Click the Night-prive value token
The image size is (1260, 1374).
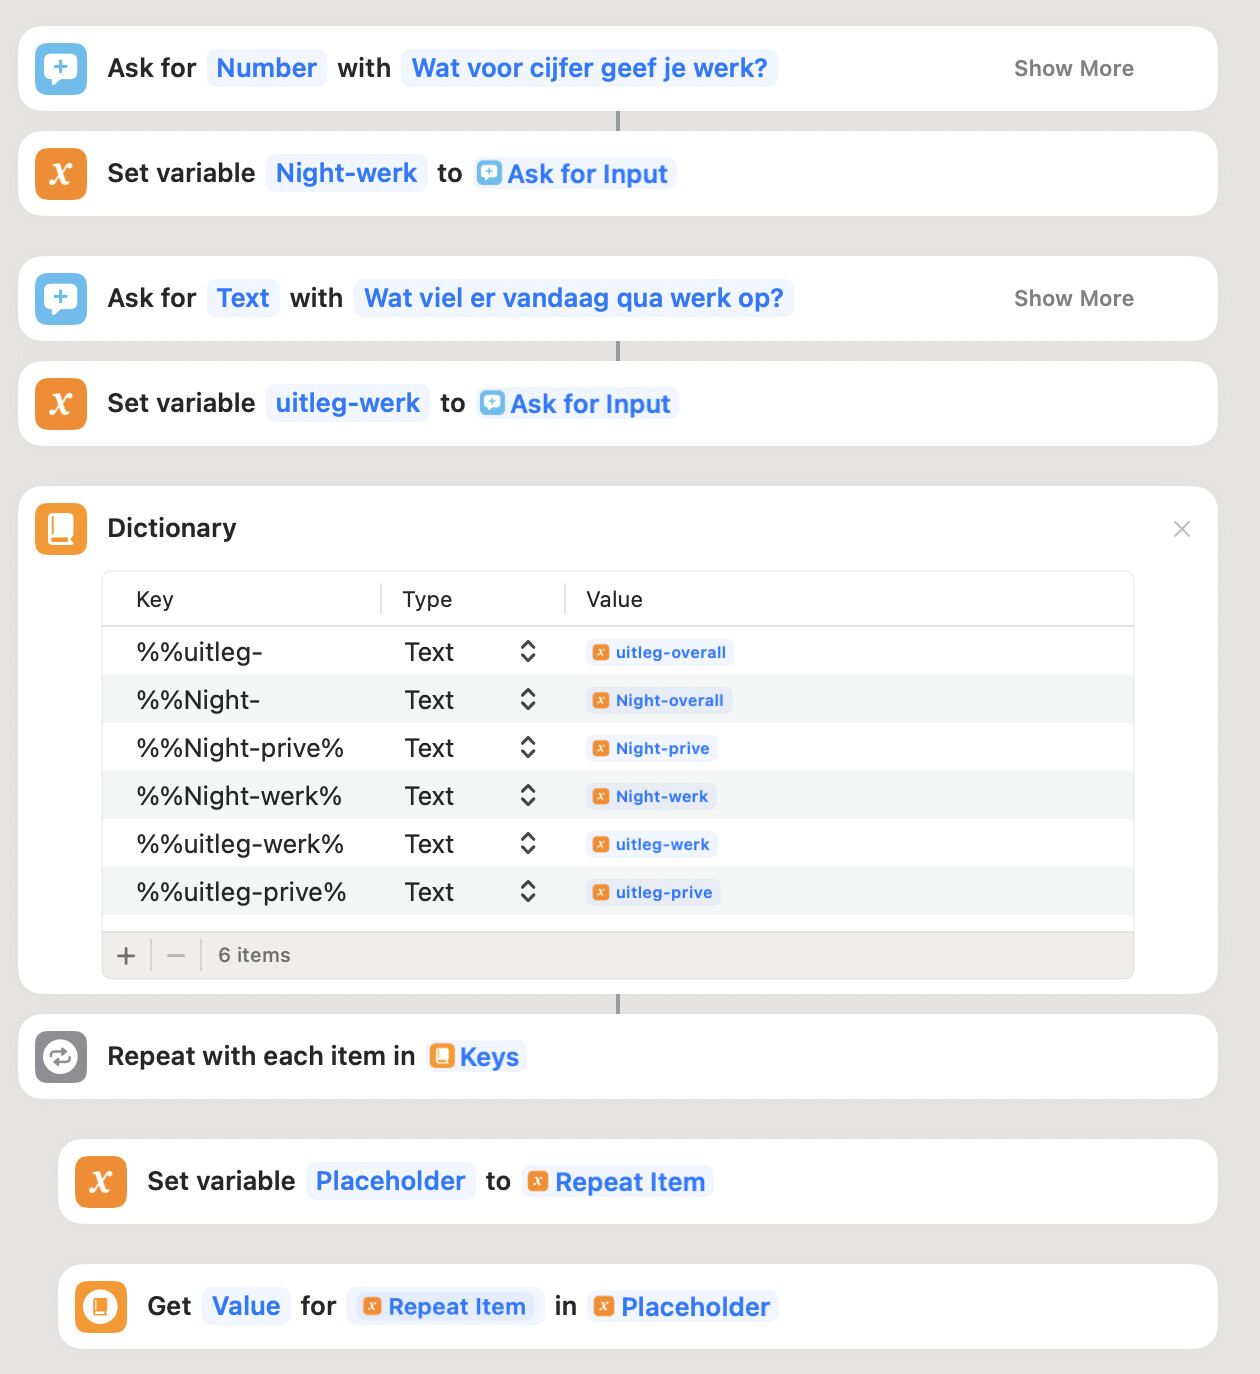point(652,749)
